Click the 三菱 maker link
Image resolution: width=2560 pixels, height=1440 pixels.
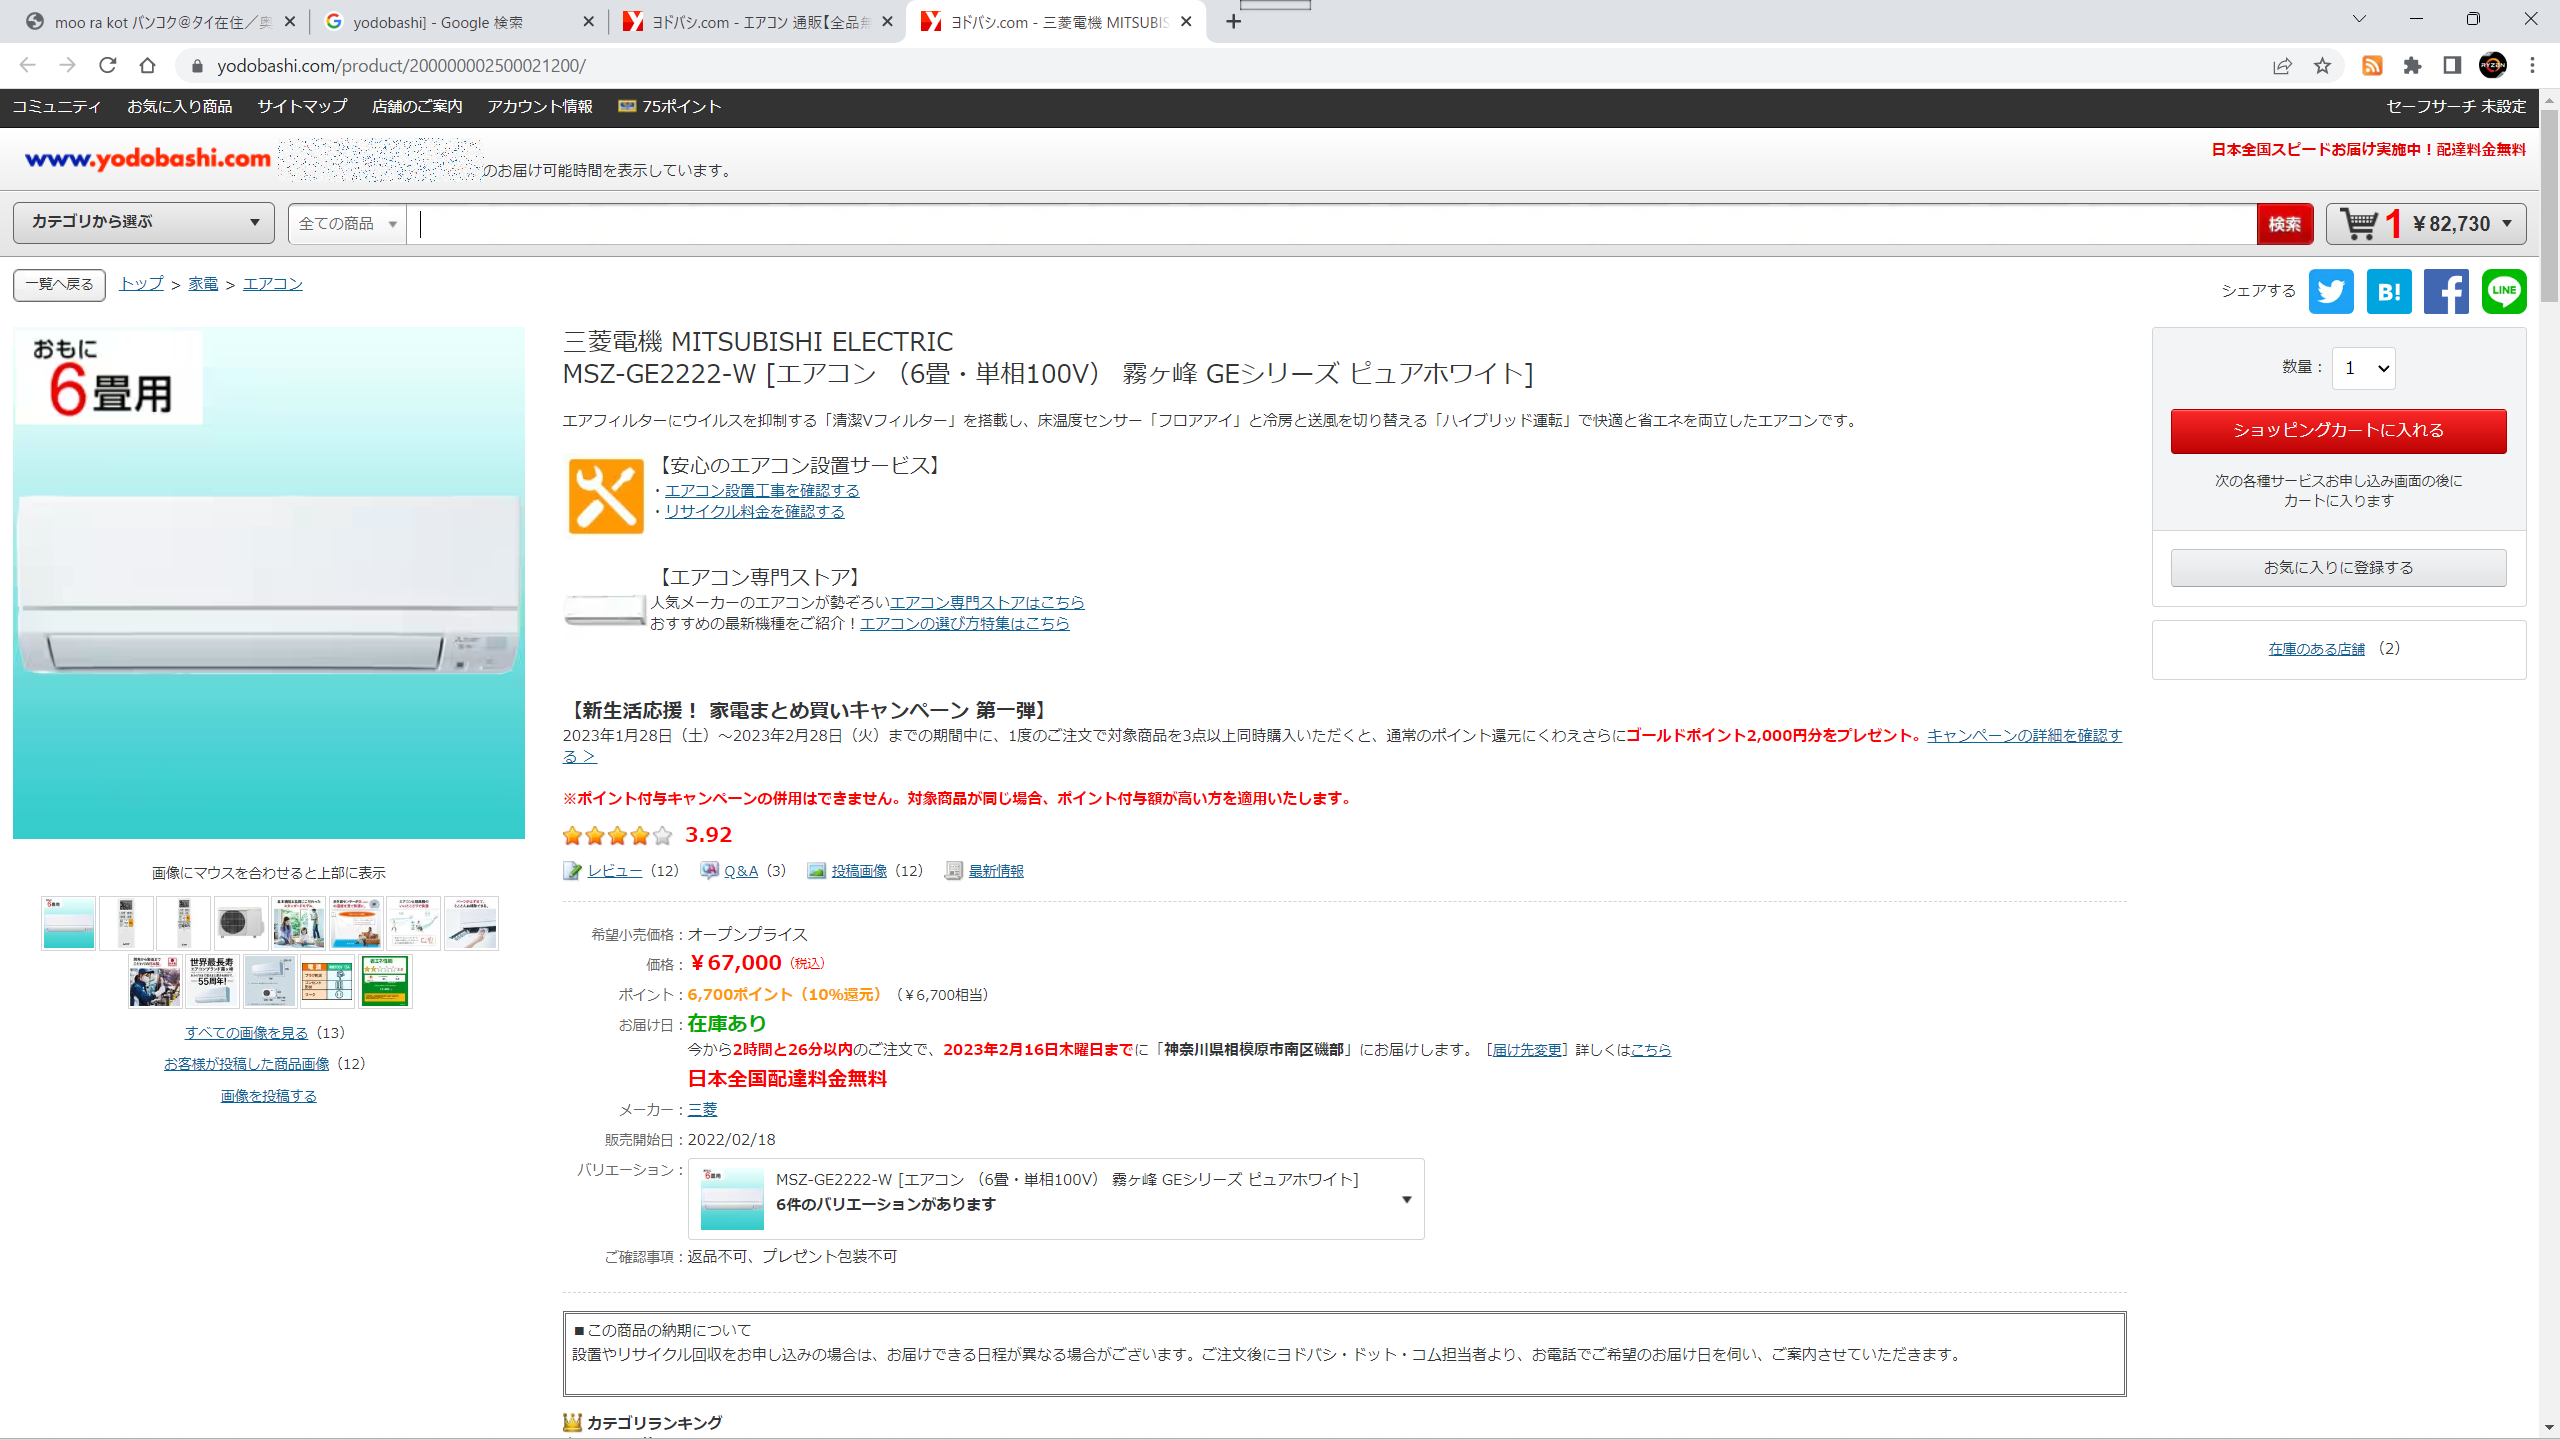pyautogui.click(x=702, y=1110)
